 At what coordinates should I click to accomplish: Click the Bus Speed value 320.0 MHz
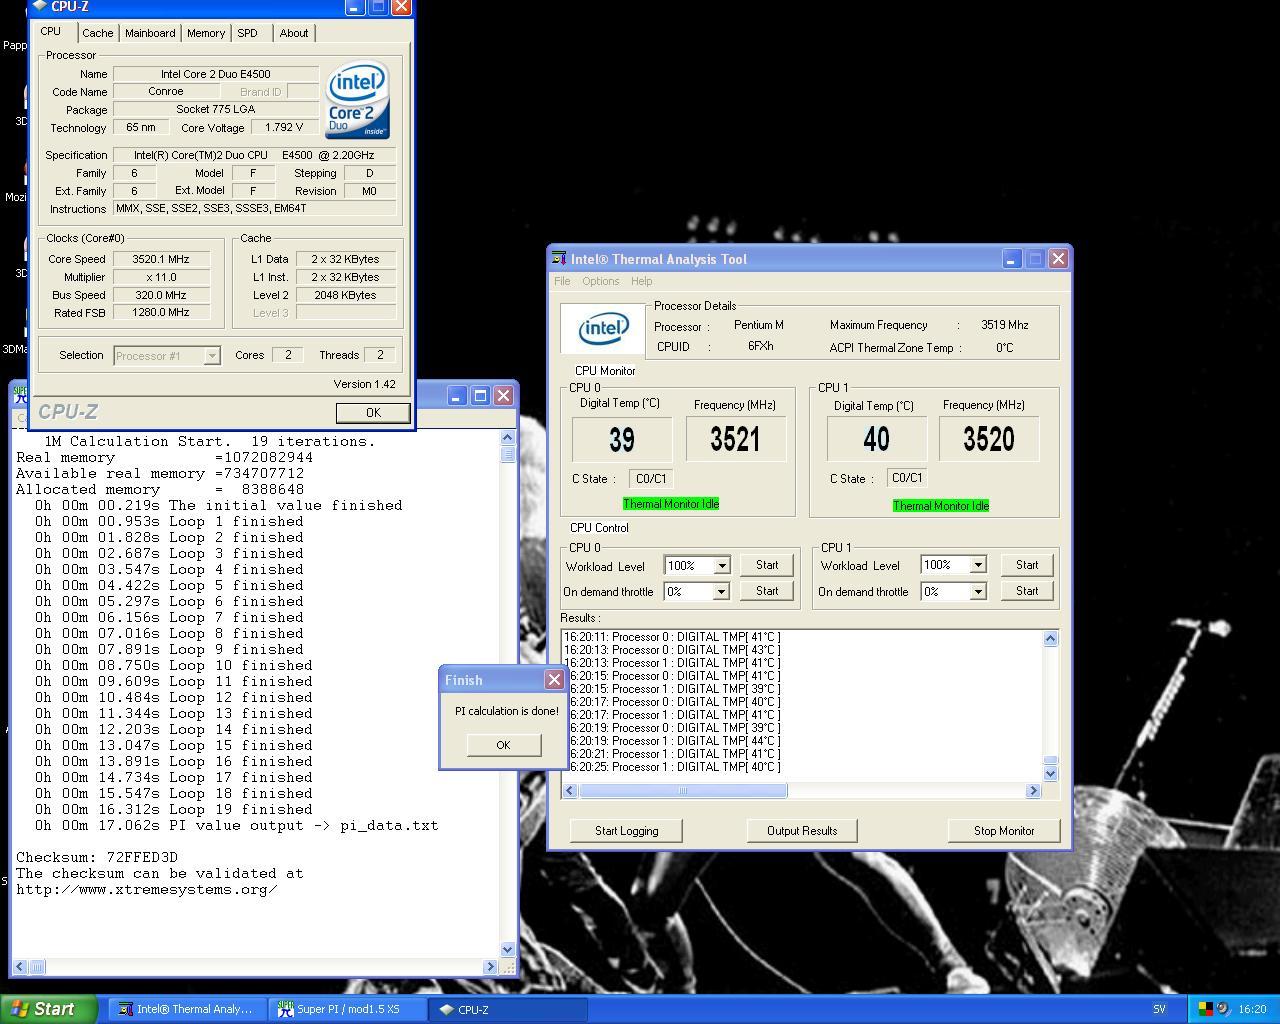click(x=160, y=295)
